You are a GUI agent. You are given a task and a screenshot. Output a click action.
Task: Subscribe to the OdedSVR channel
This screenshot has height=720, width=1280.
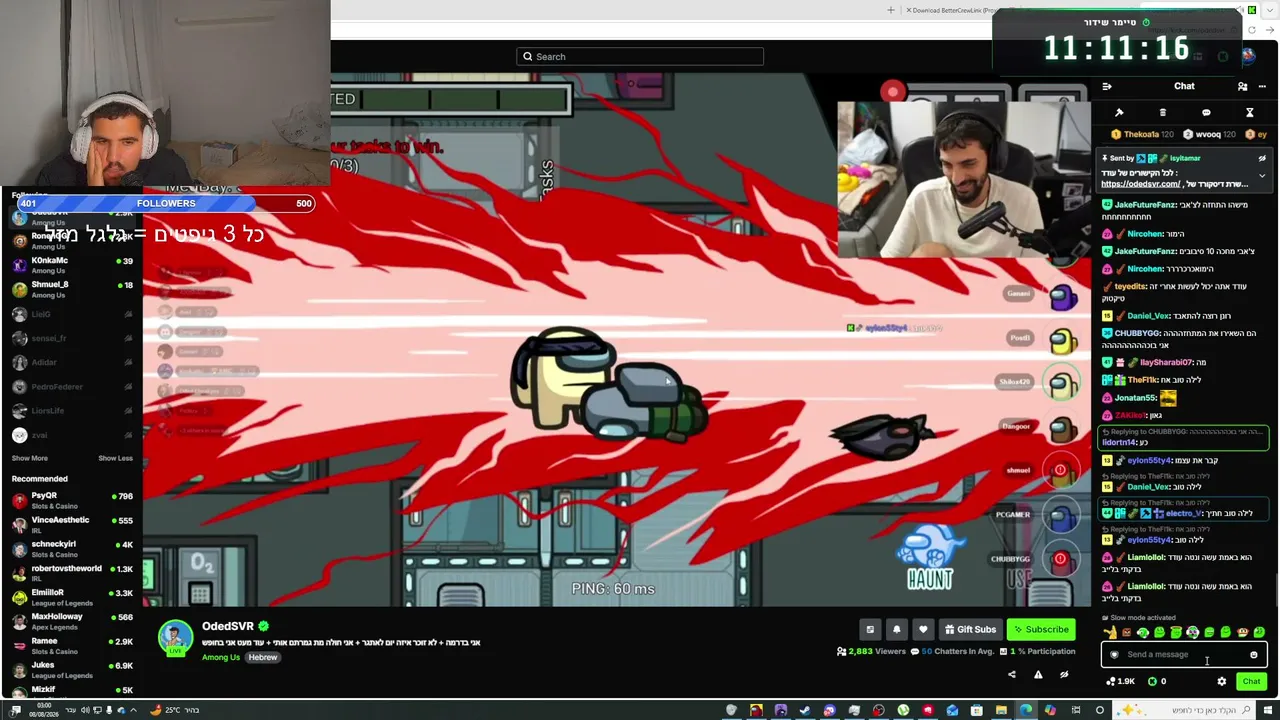(x=1042, y=630)
